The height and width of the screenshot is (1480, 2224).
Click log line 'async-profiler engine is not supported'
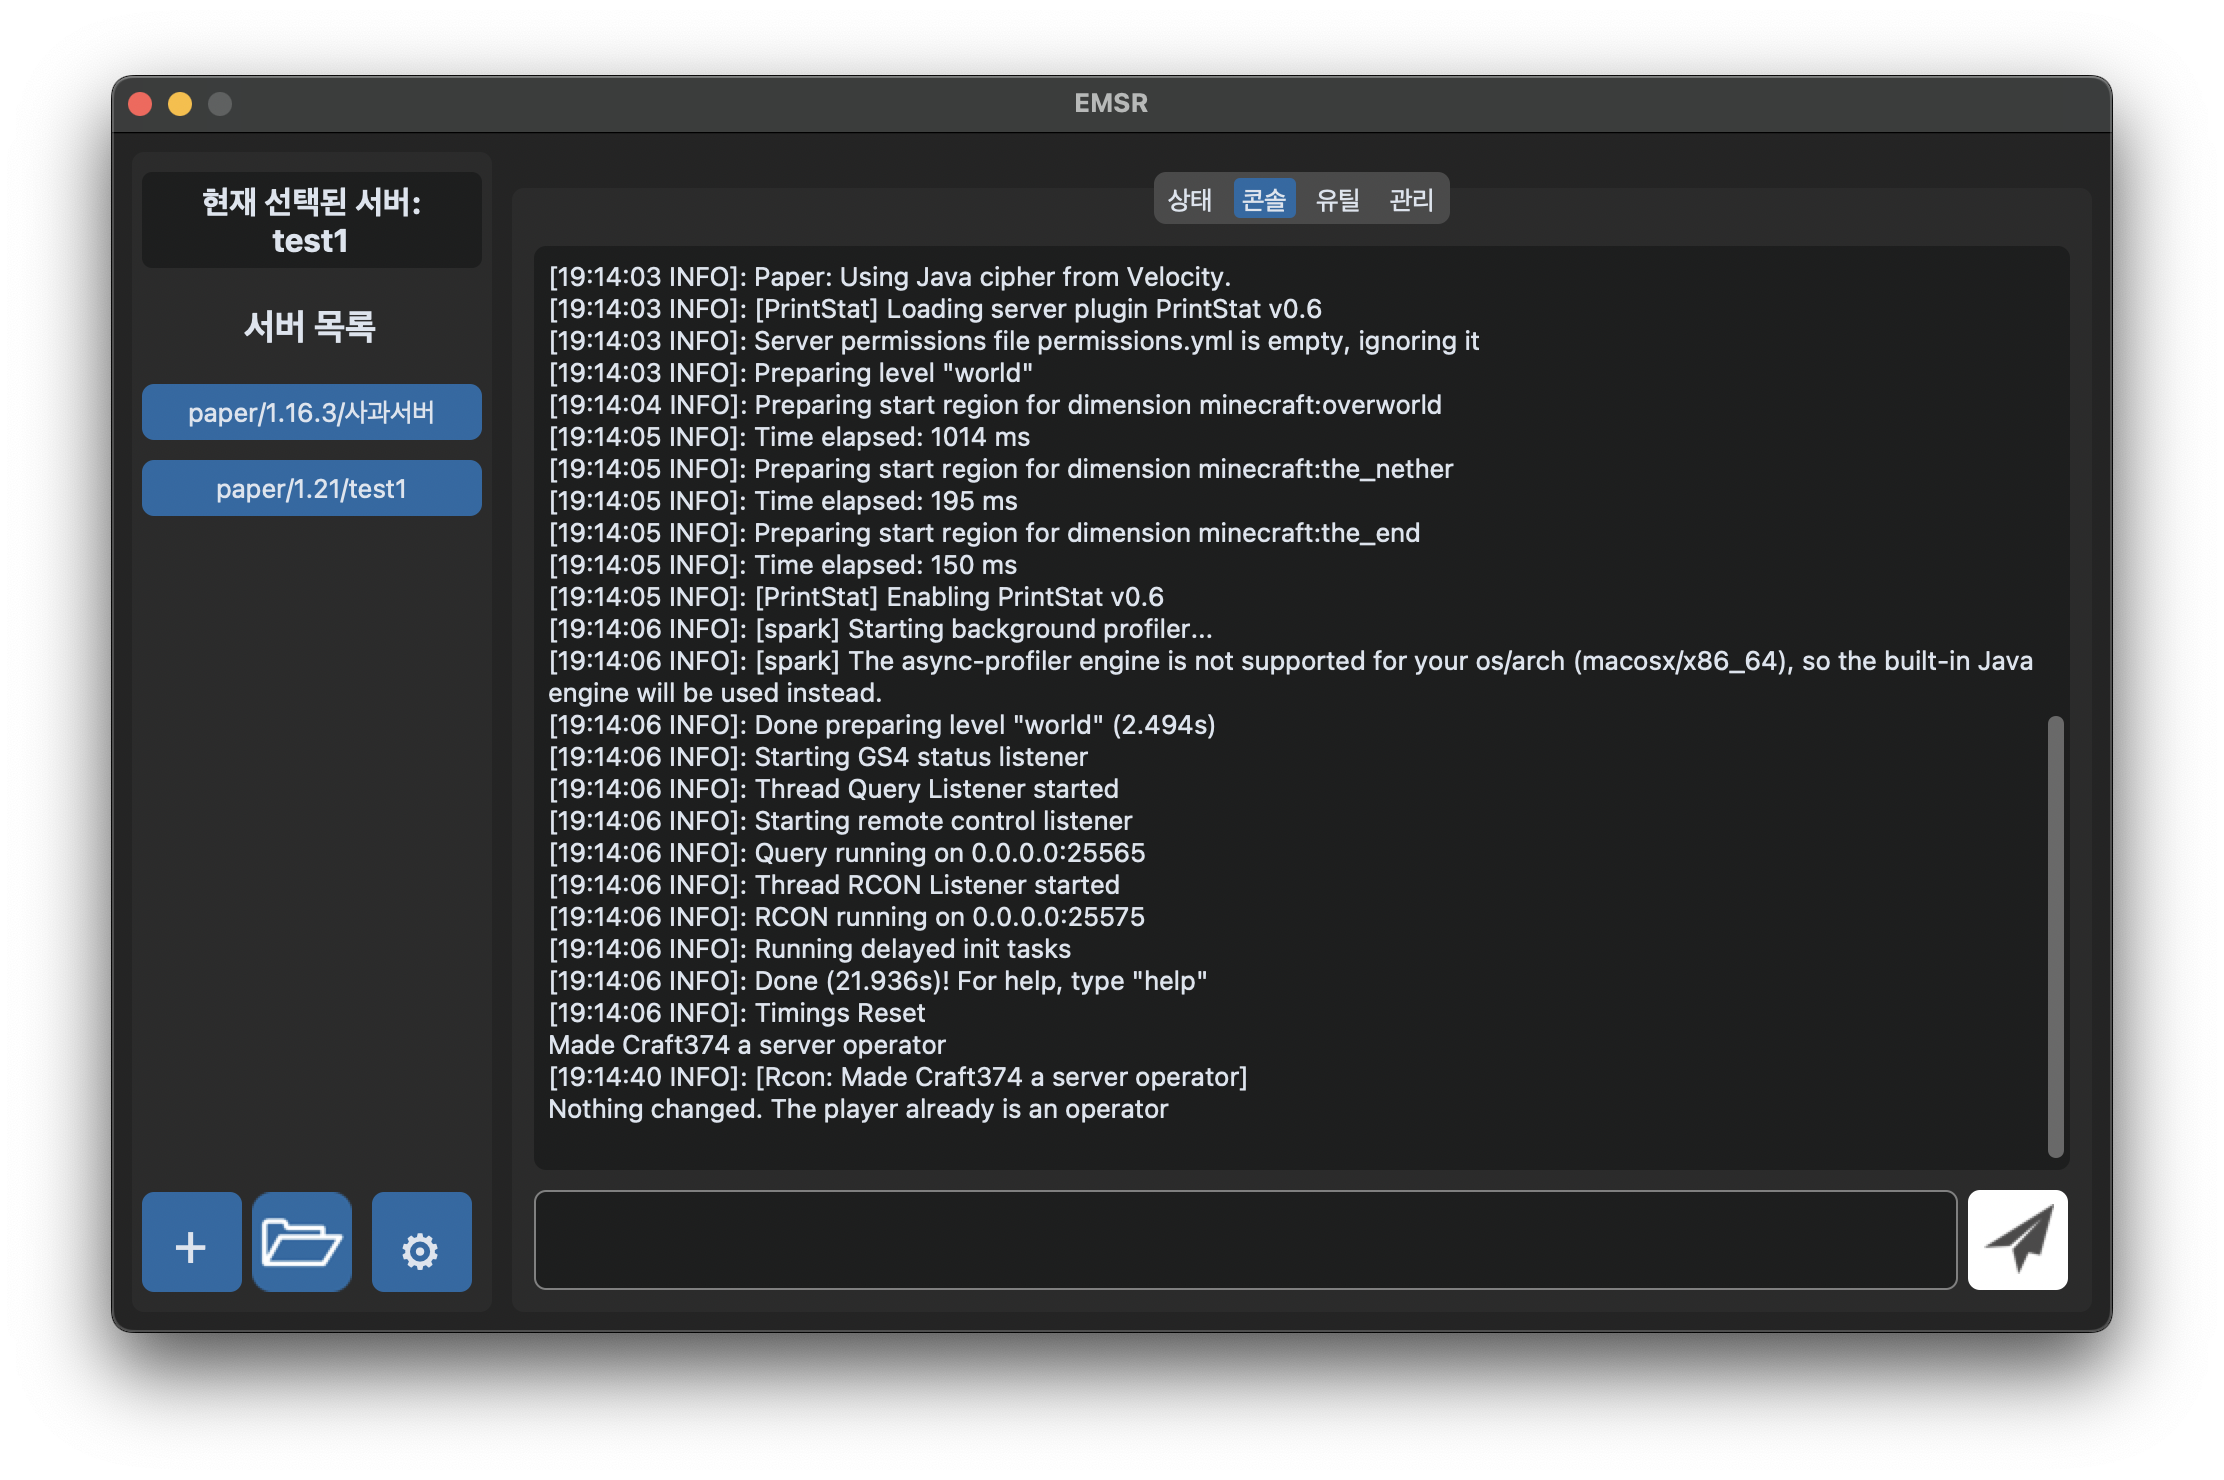tap(1291, 677)
